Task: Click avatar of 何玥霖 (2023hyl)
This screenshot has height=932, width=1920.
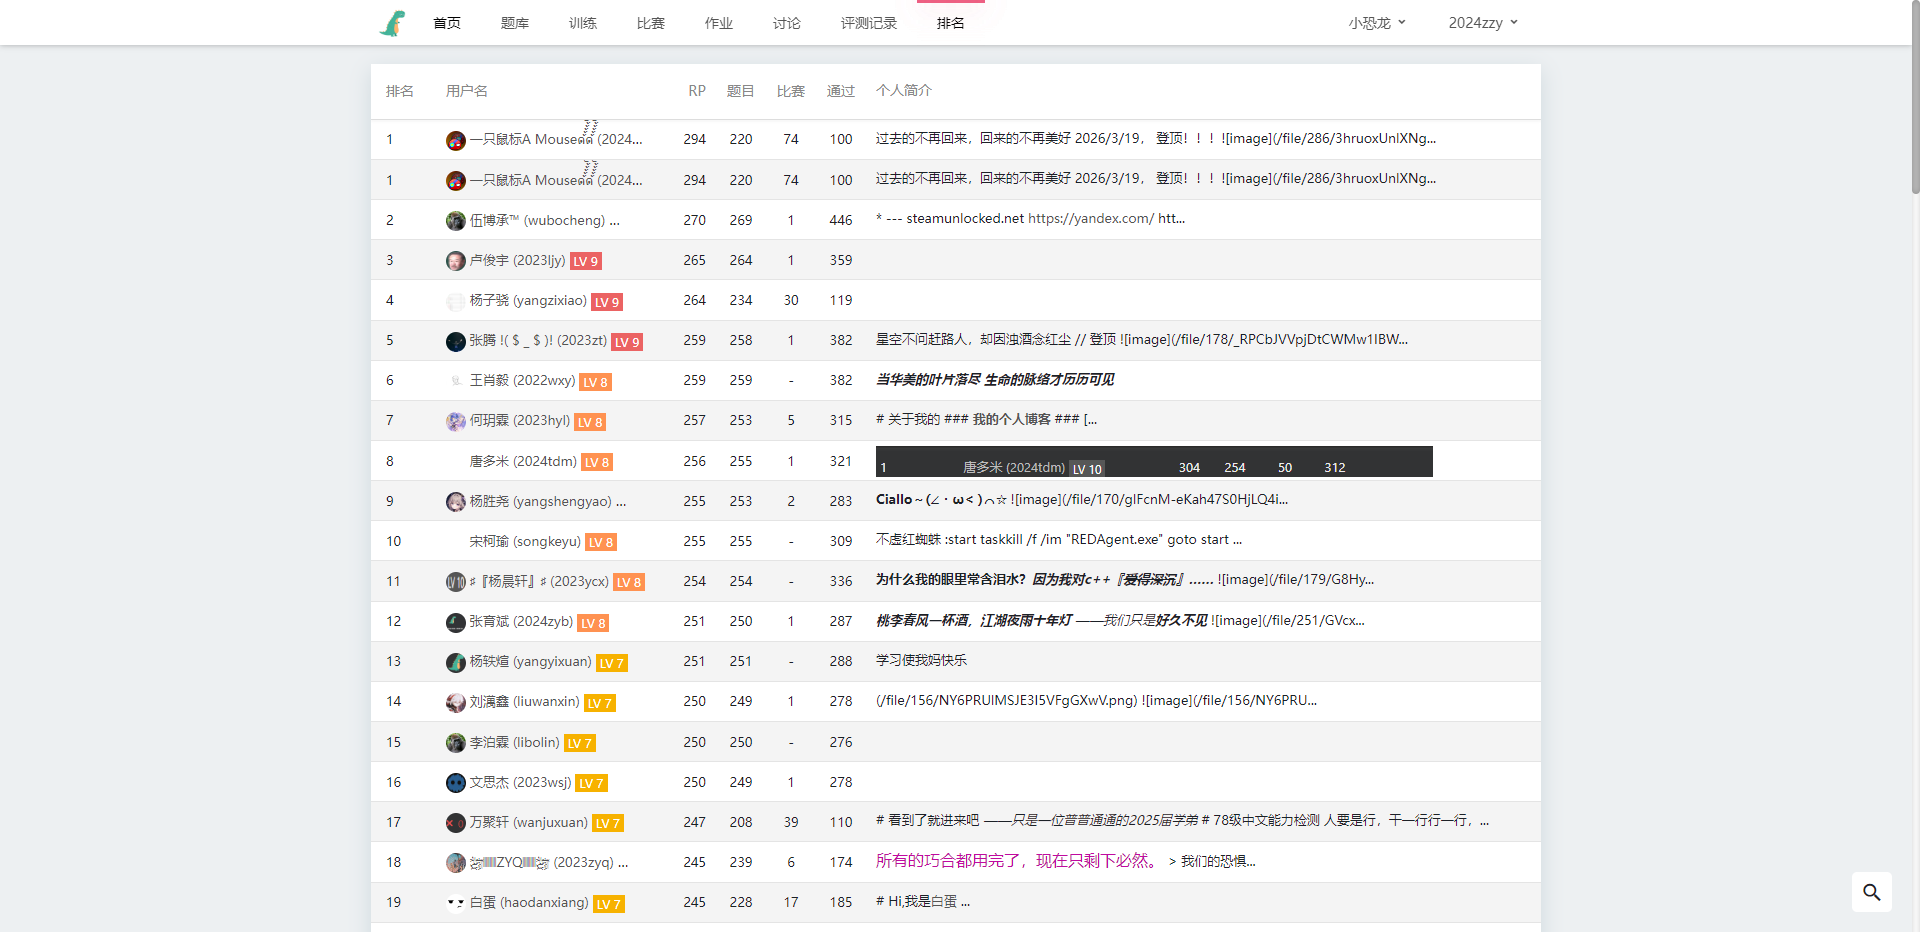Action: (455, 421)
